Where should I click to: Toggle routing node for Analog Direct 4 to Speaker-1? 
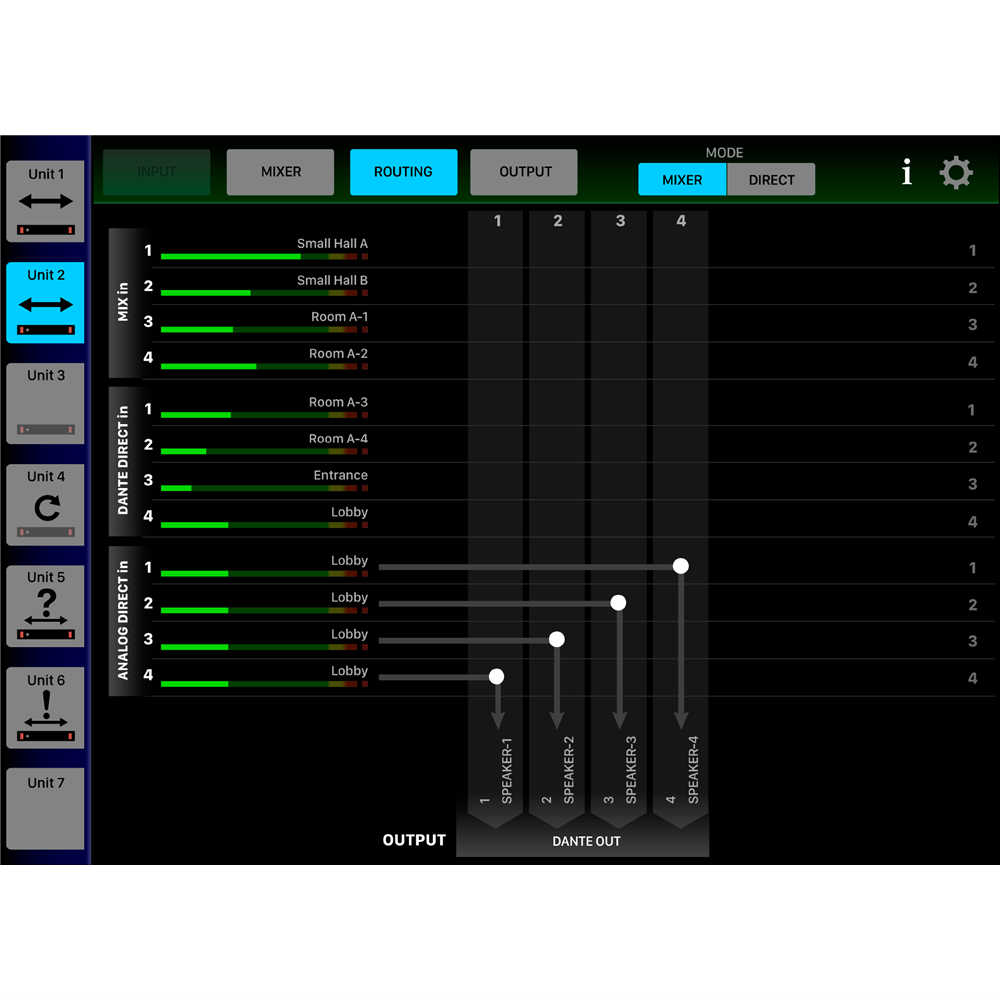(x=496, y=676)
